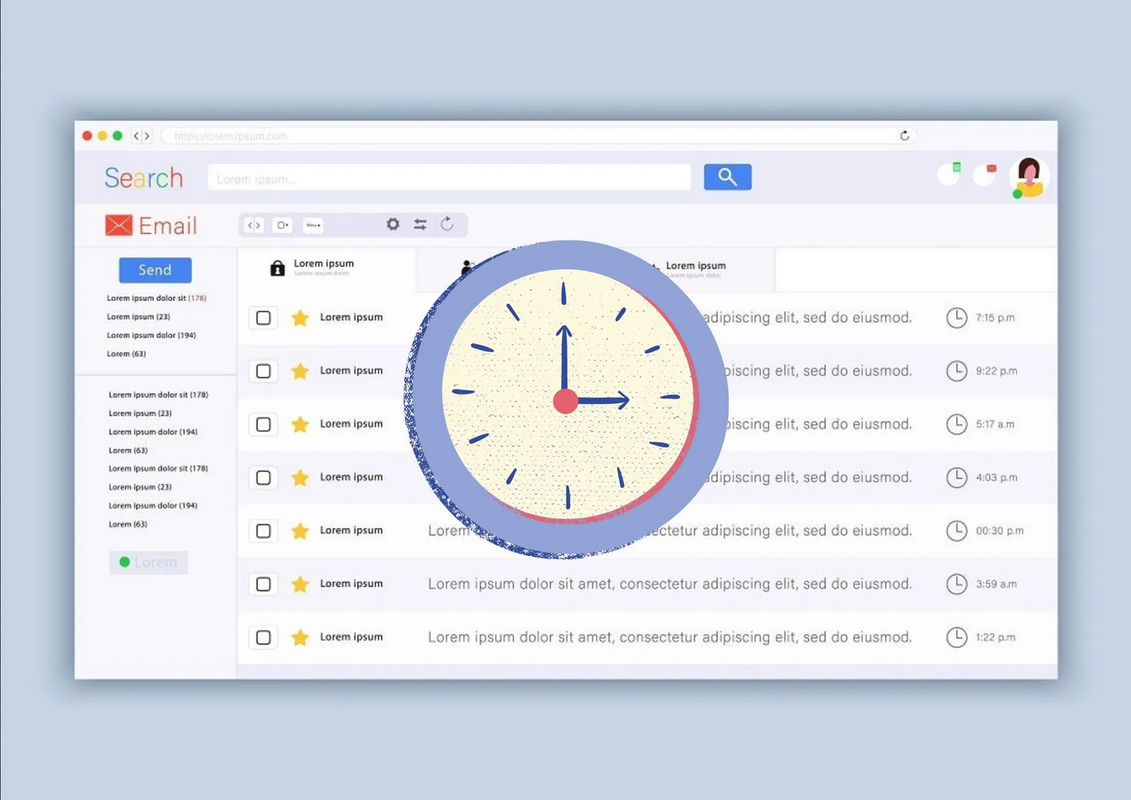This screenshot has width=1131, height=800.
Task: Check the box for the 3:59 a.m email
Action: click(x=263, y=584)
